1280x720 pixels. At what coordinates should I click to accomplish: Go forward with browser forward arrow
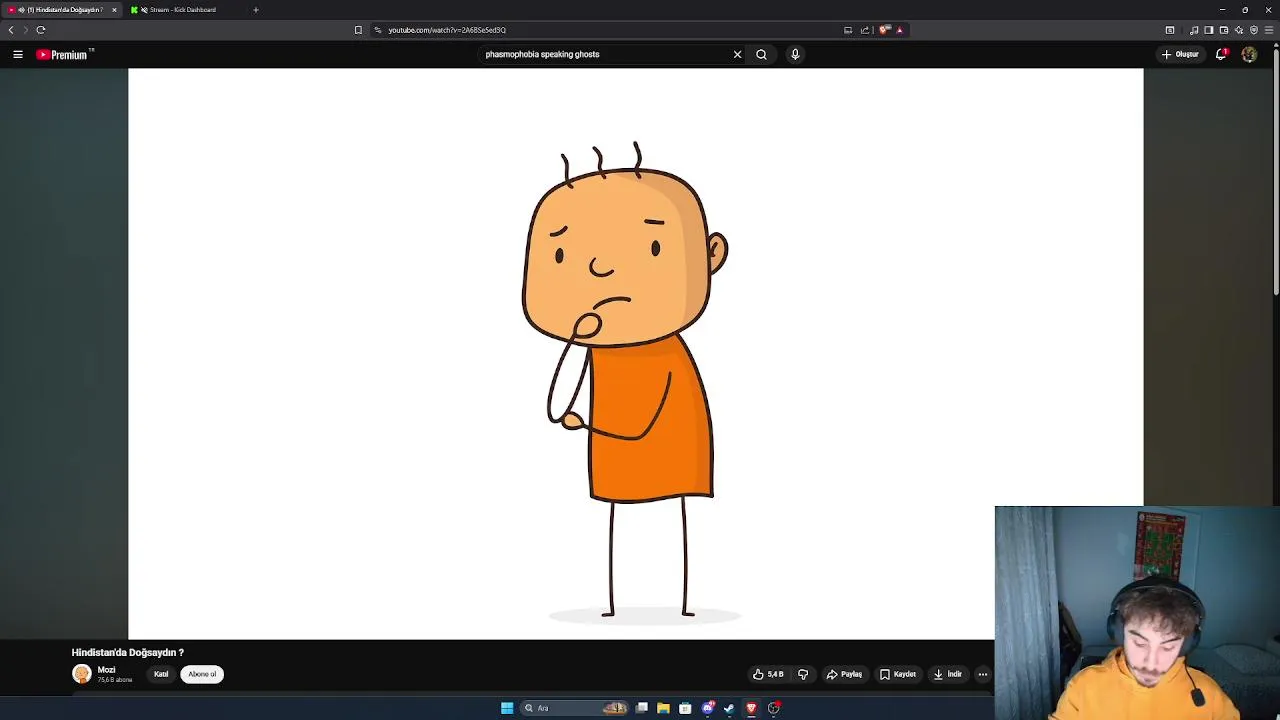[x=26, y=30]
